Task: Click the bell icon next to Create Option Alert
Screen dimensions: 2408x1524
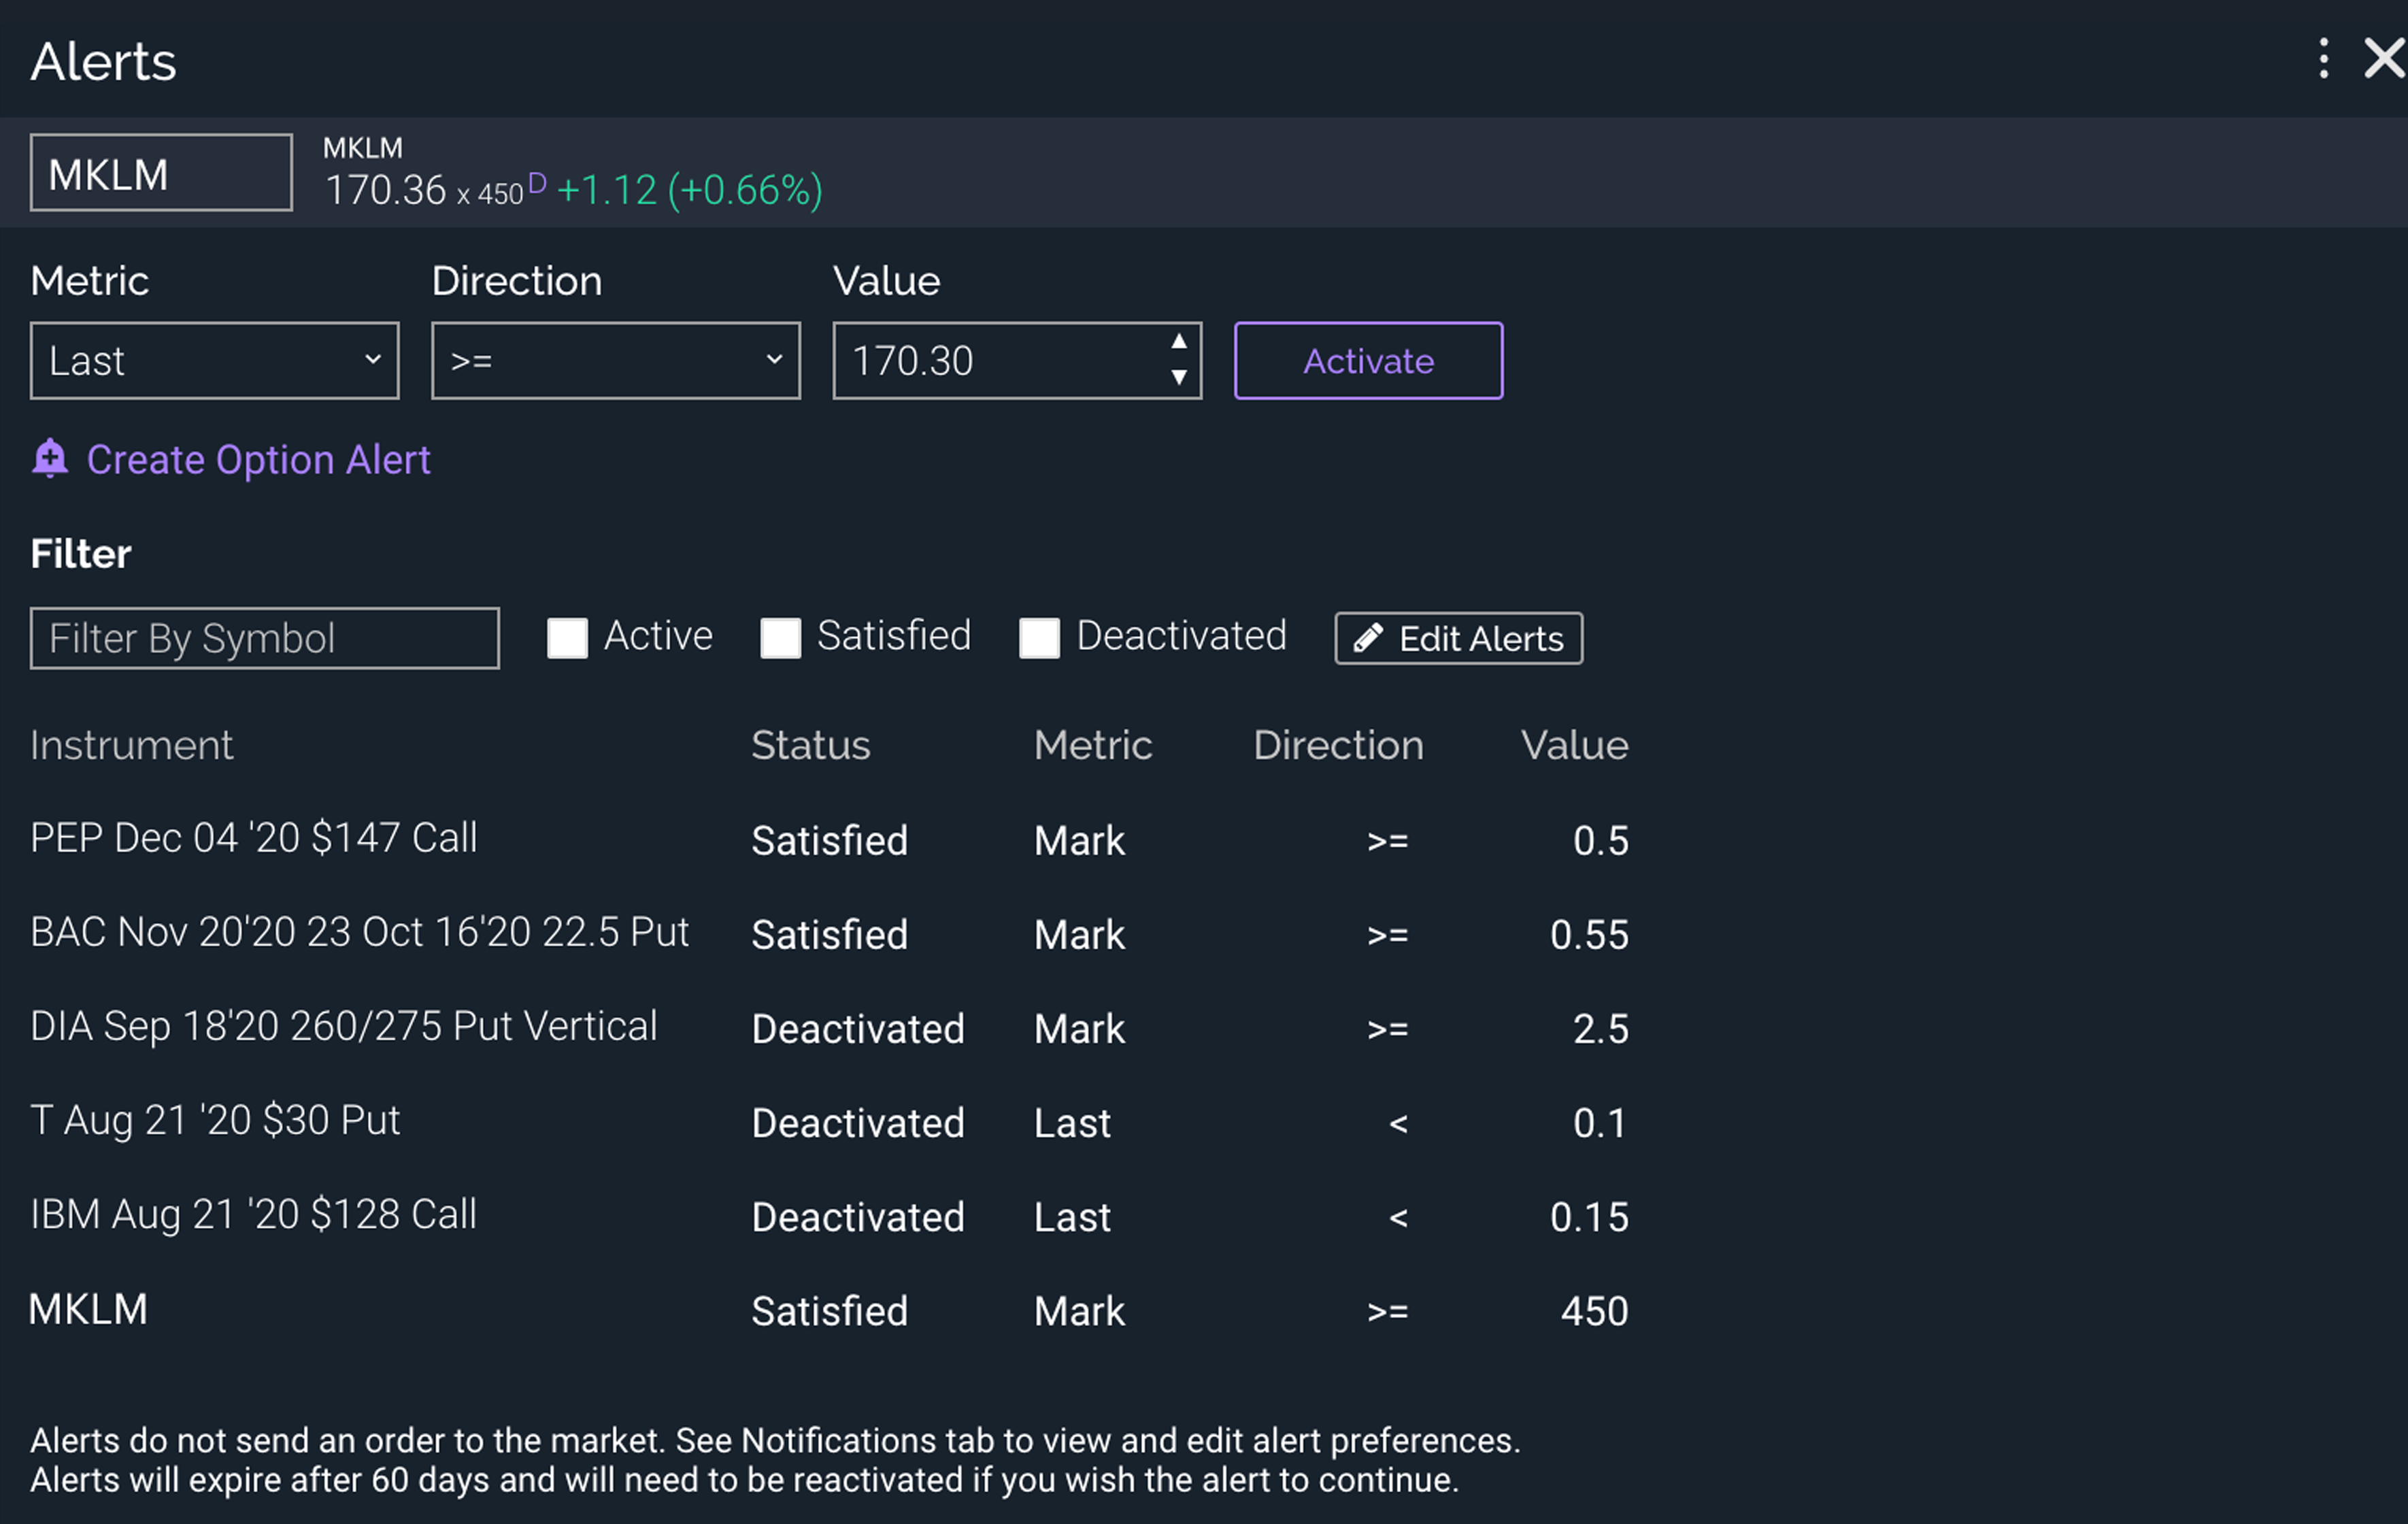Action: coord(50,459)
